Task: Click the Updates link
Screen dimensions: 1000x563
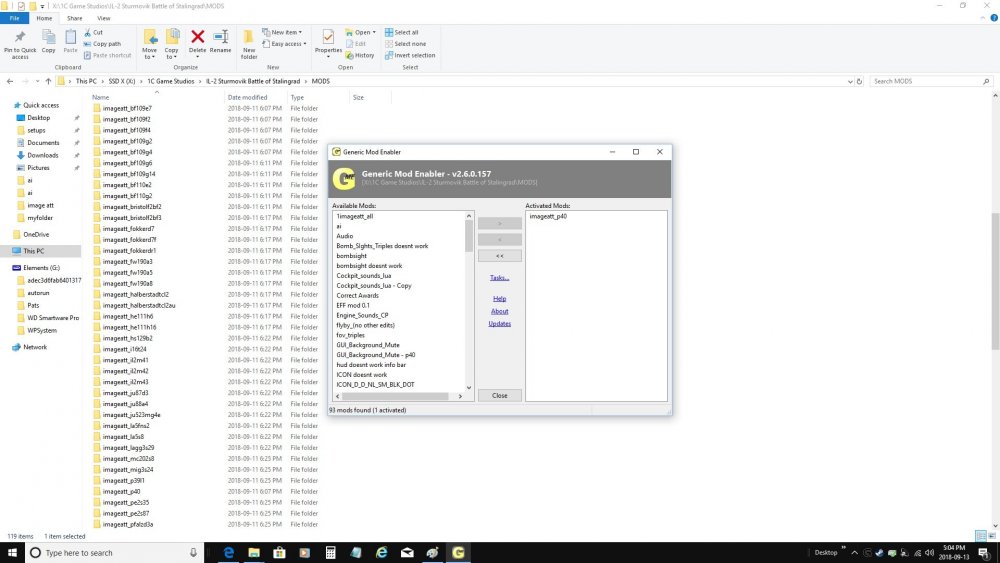Action: tap(499, 323)
